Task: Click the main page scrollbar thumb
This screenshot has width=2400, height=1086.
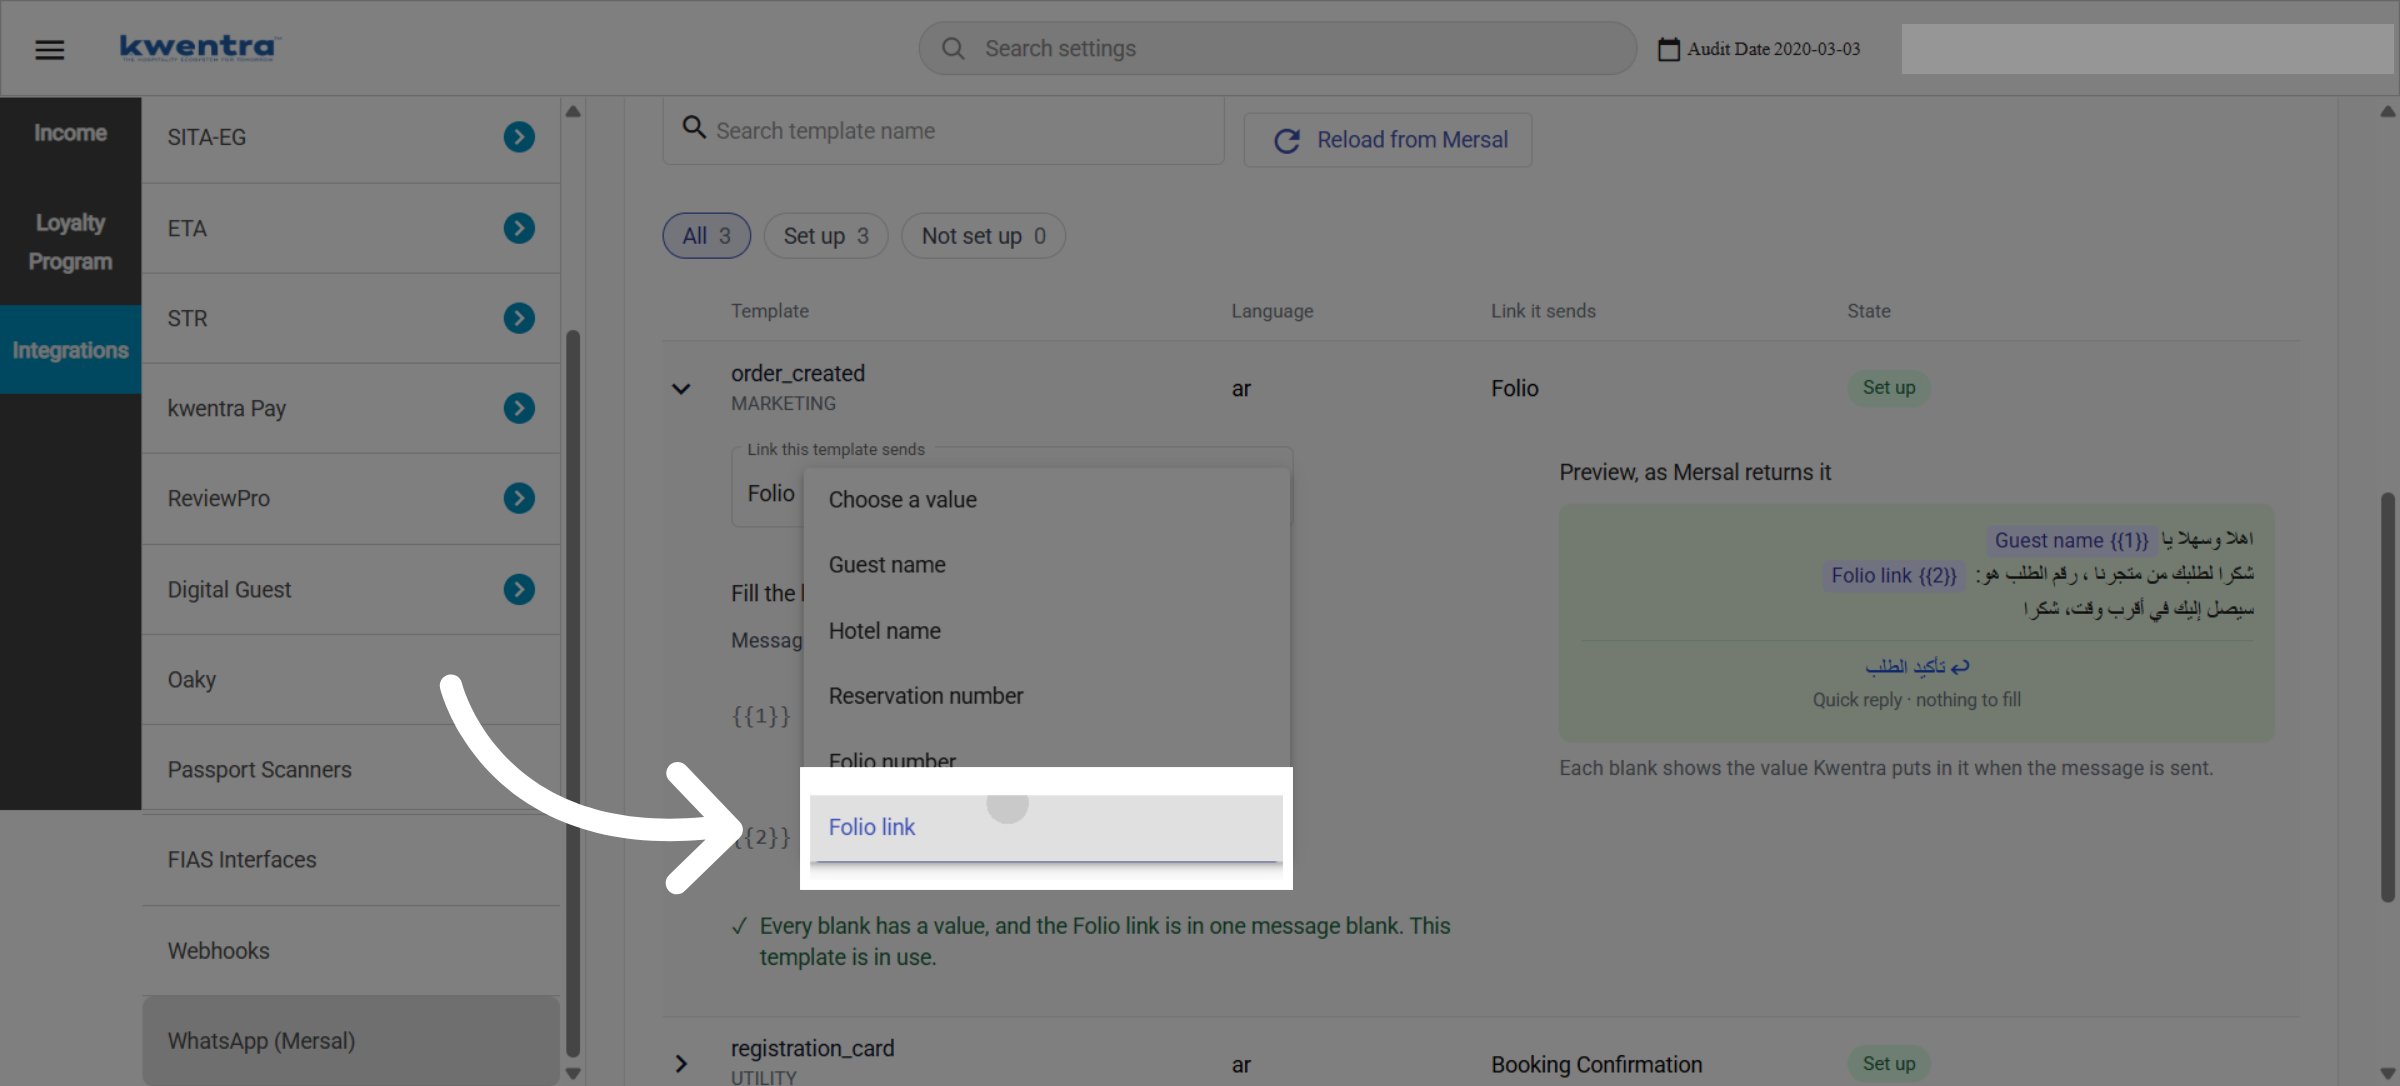Action: [2388, 697]
